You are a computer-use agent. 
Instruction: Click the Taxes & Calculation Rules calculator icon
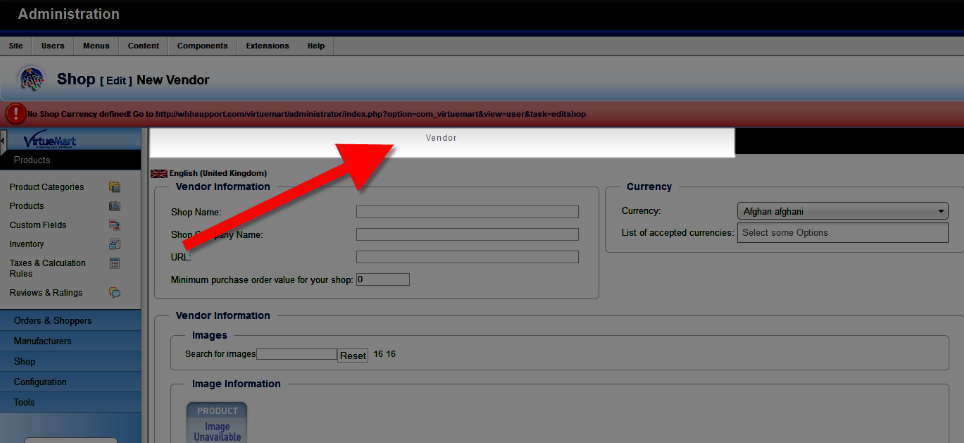click(115, 263)
